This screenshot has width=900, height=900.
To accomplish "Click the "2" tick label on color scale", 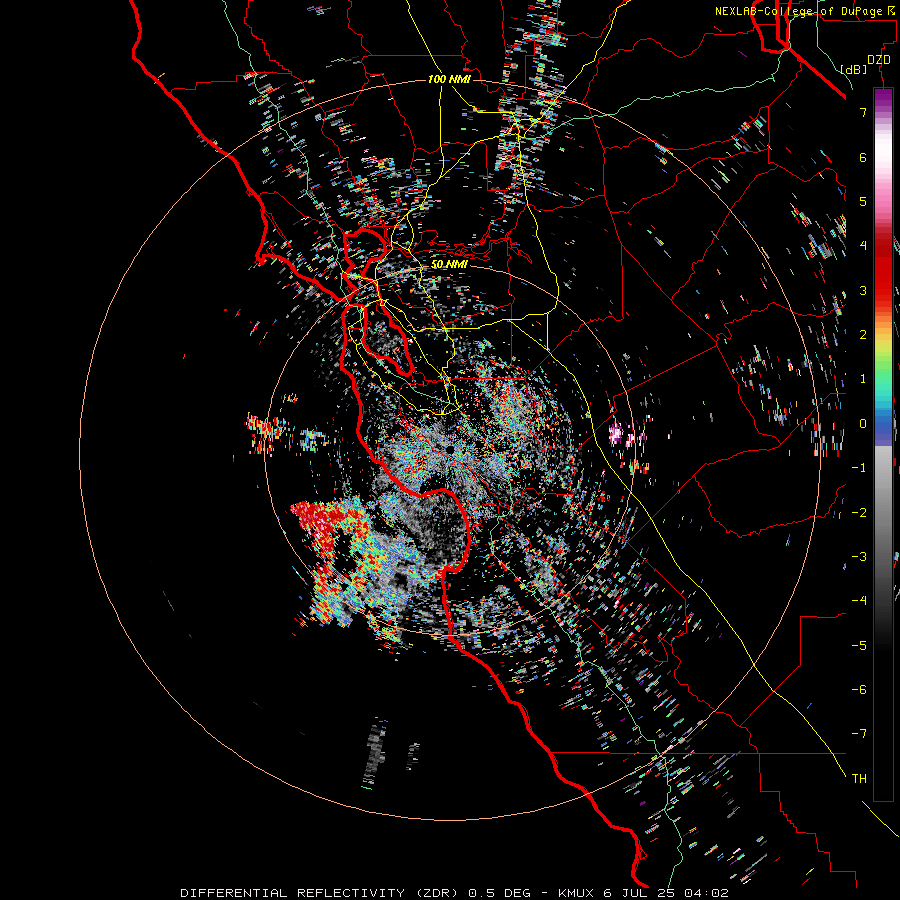I will pyautogui.click(x=863, y=335).
